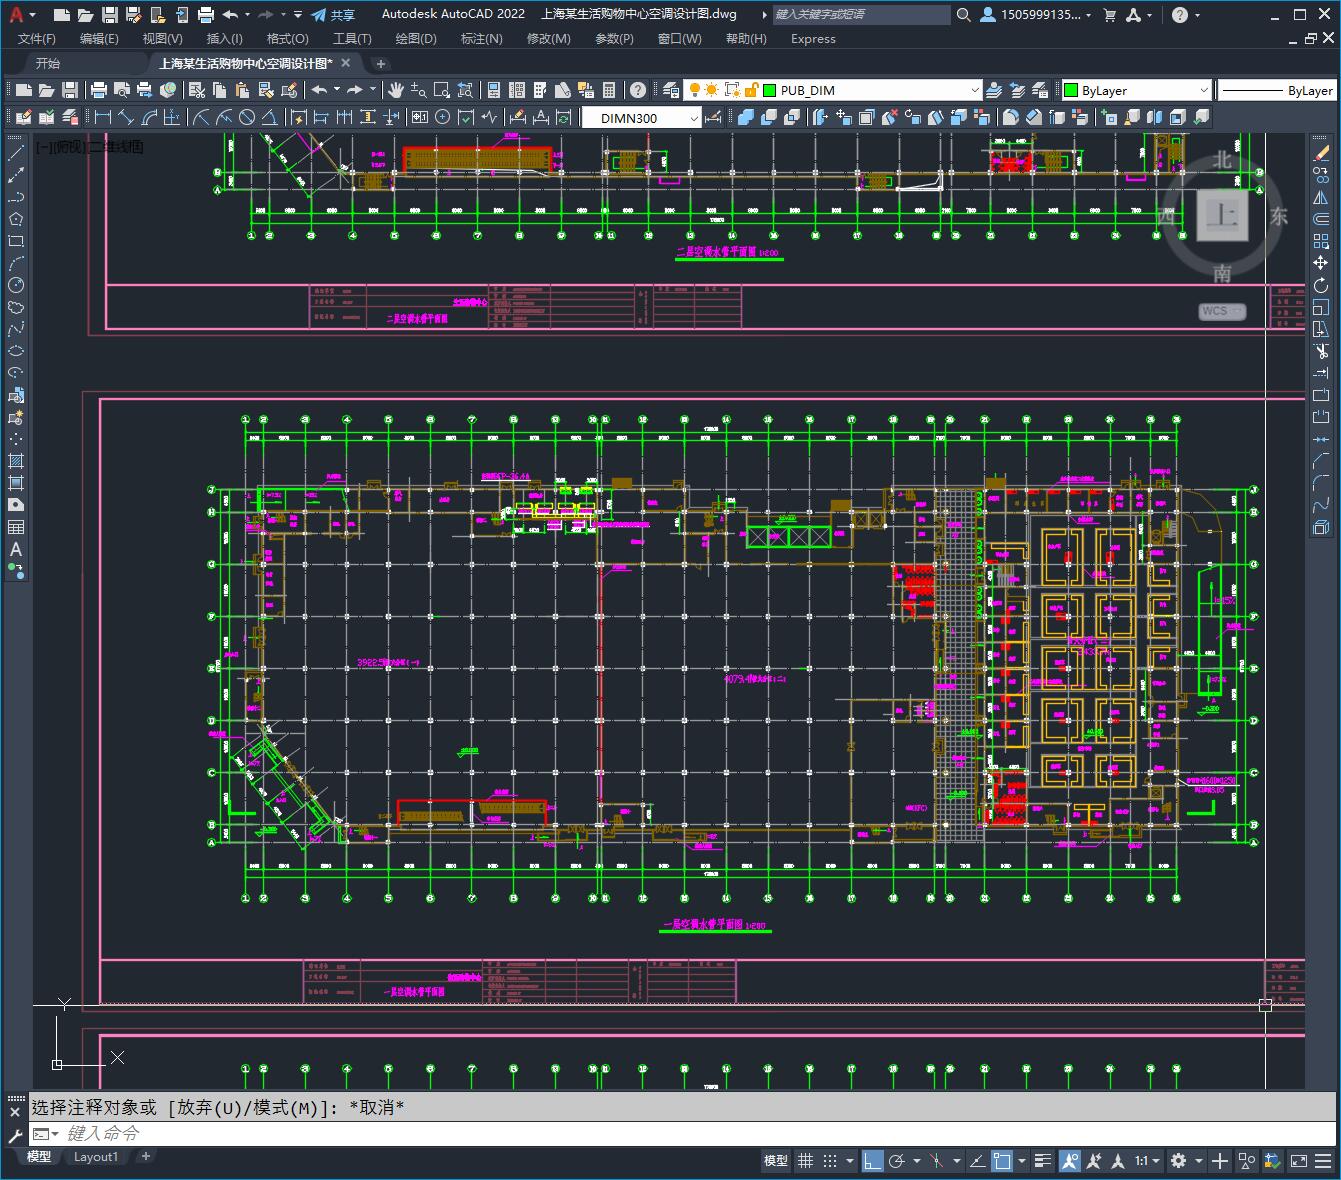Switch to the Layout1 tab
The width and height of the screenshot is (1341, 1180).
pyautogui.click(x=96, y=1157)
